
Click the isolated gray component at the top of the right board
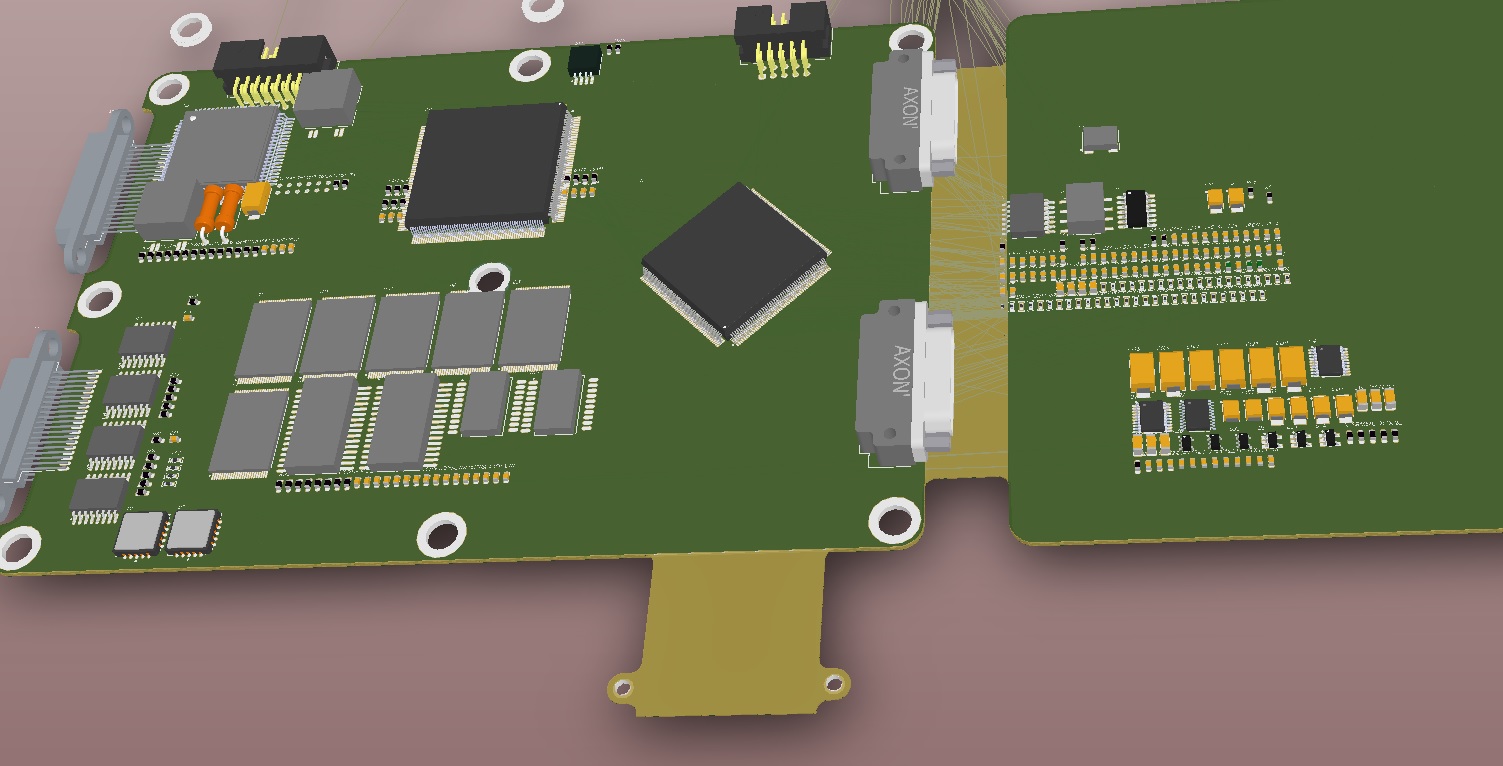[1100, 139]
